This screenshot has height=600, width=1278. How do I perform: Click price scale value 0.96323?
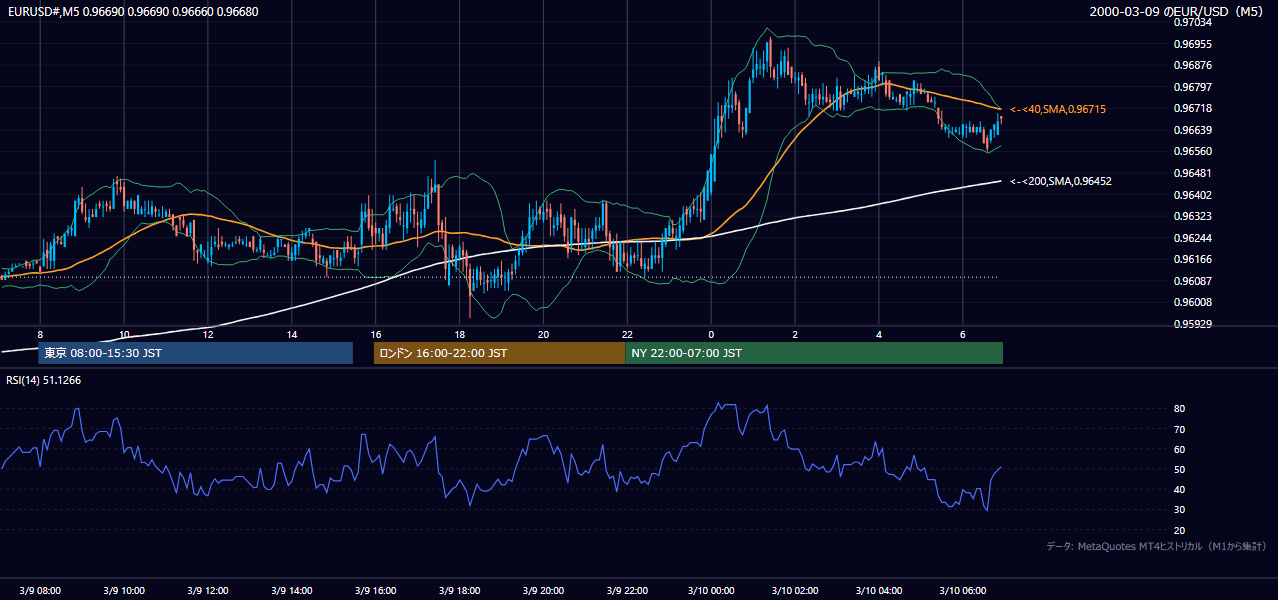point(1193,216)
